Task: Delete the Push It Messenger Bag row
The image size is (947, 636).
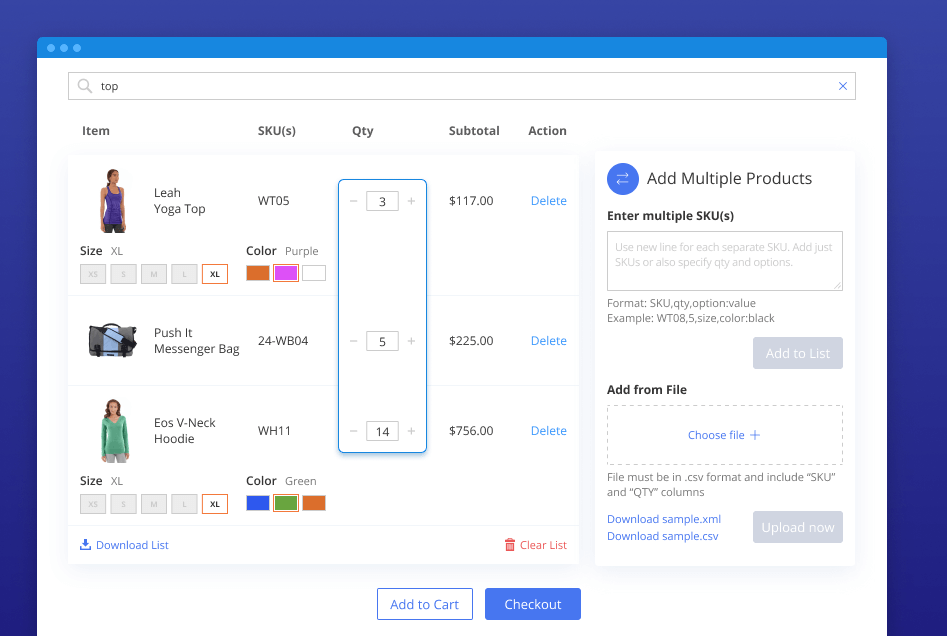Action: point(548,341)
